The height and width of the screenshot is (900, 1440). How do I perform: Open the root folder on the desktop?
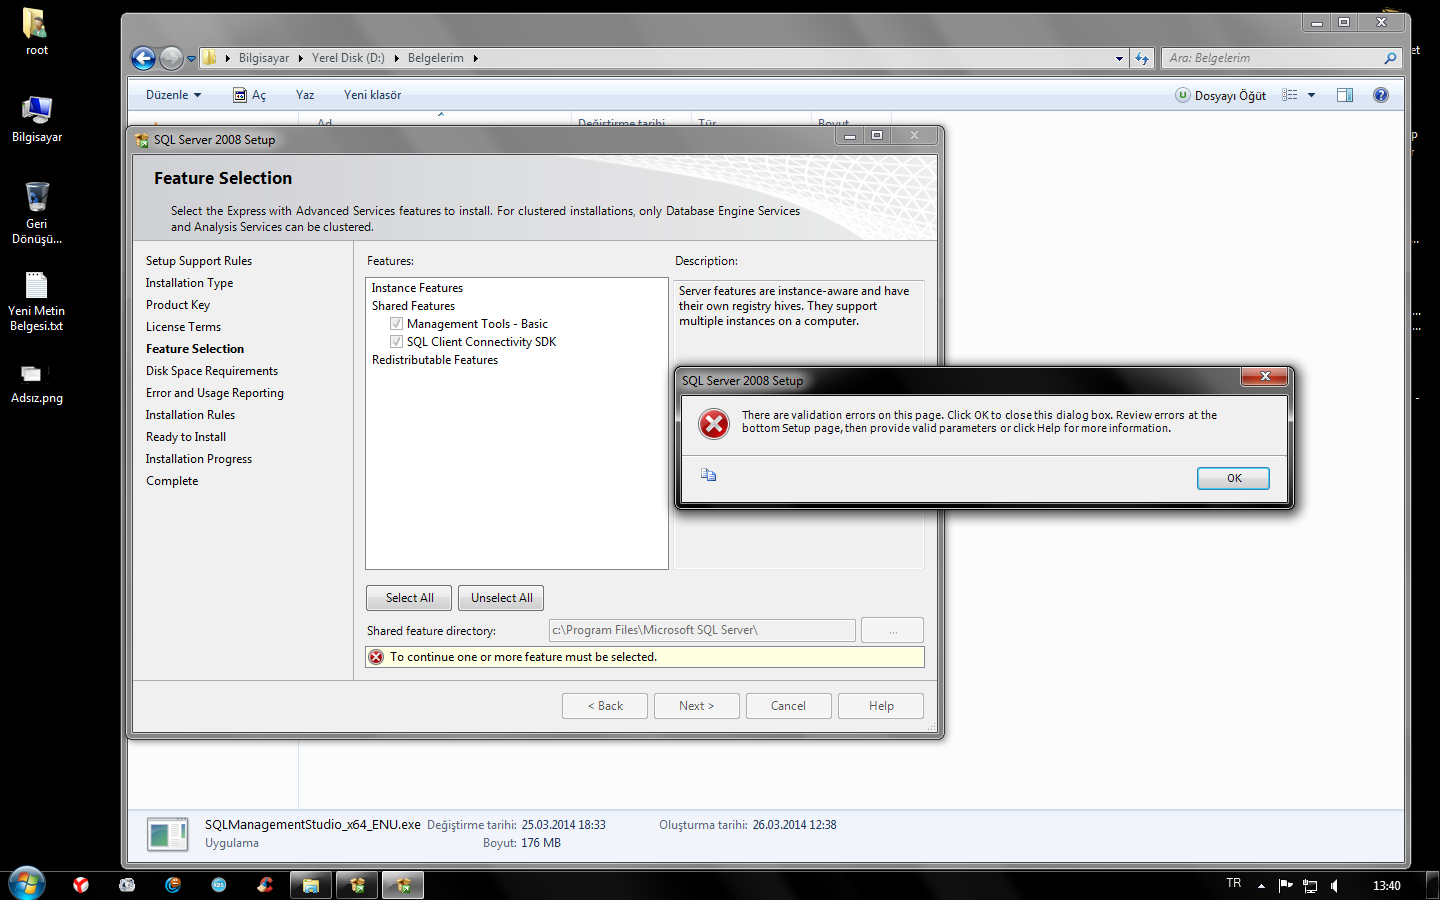click(36, 31)
